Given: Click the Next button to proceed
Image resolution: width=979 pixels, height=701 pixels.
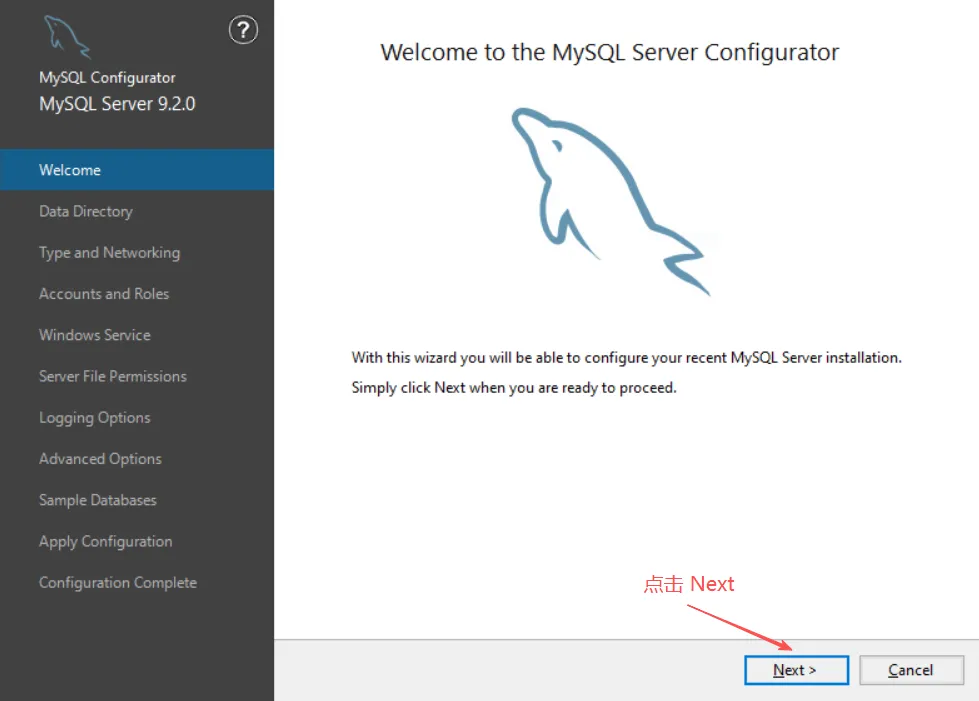Looking at the screenshot, I should pos(796,670).
